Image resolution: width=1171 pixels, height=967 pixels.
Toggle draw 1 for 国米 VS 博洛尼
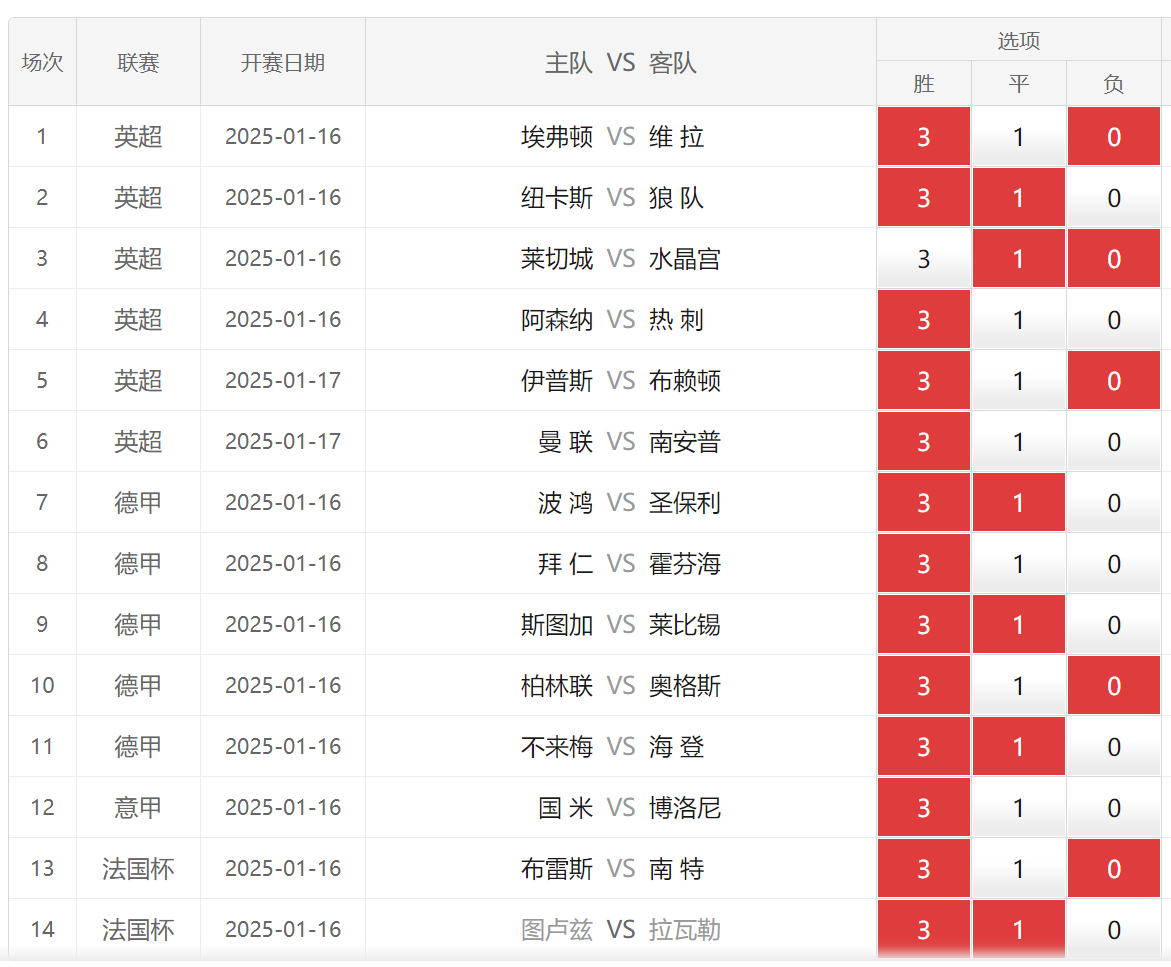point(1019,807)
